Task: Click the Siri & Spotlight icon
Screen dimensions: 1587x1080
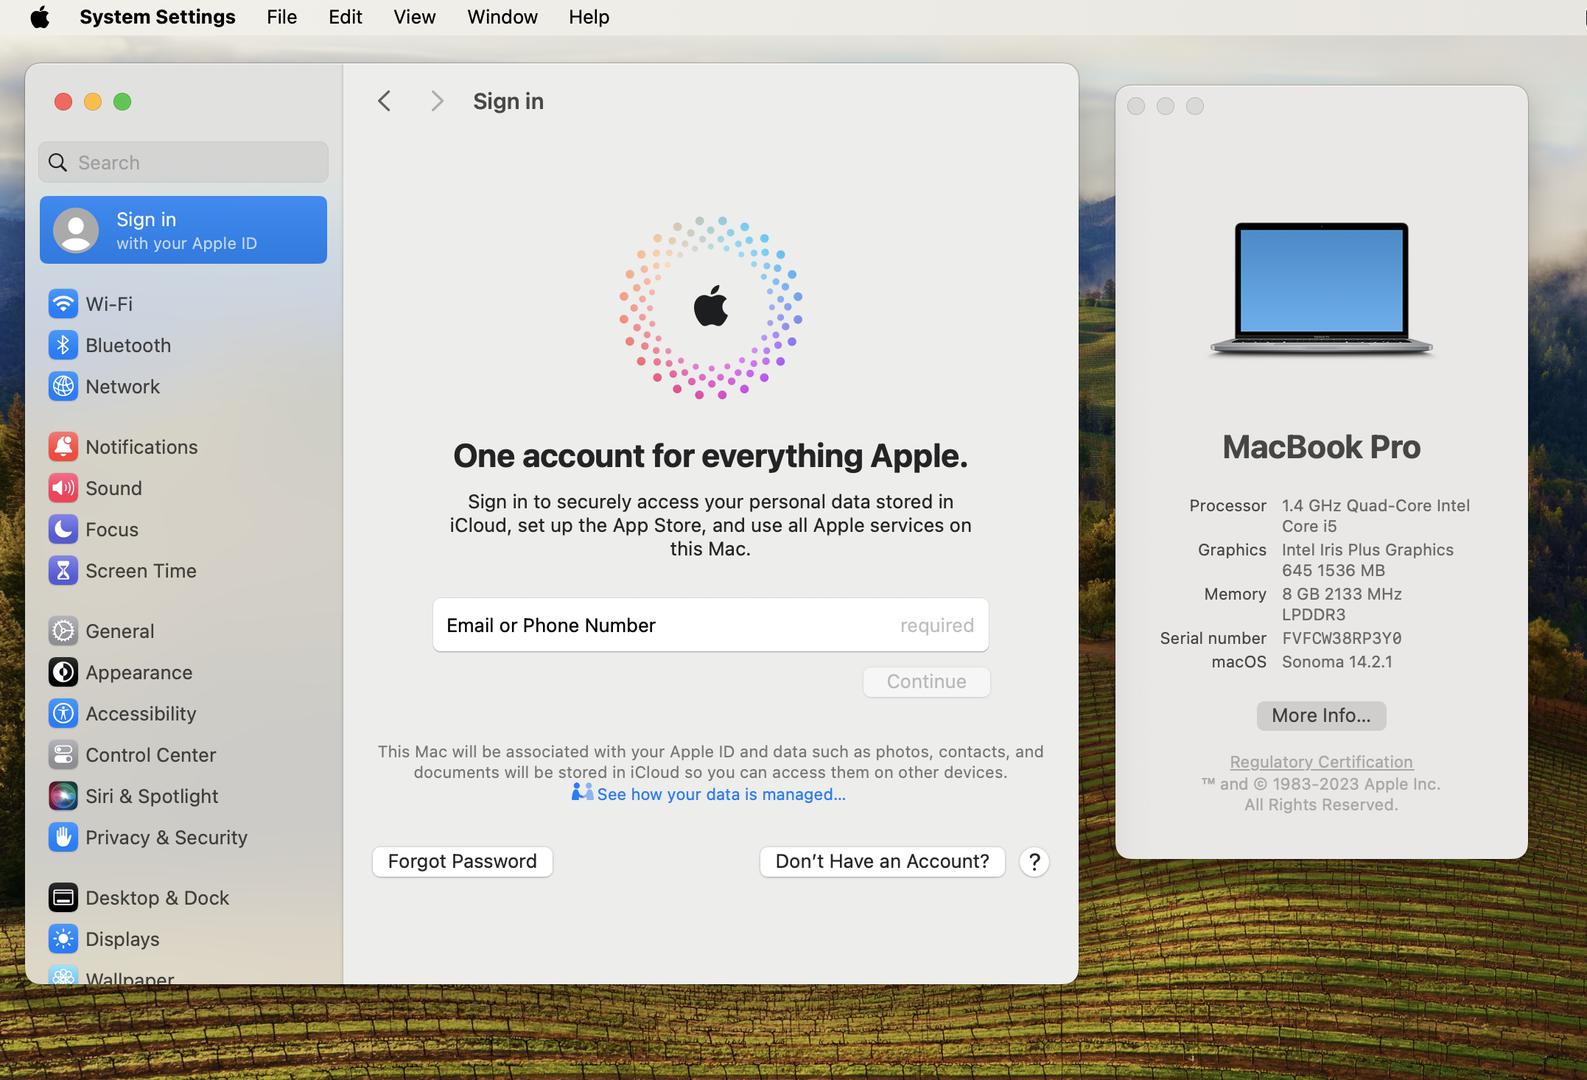Action: pos(63,796)
